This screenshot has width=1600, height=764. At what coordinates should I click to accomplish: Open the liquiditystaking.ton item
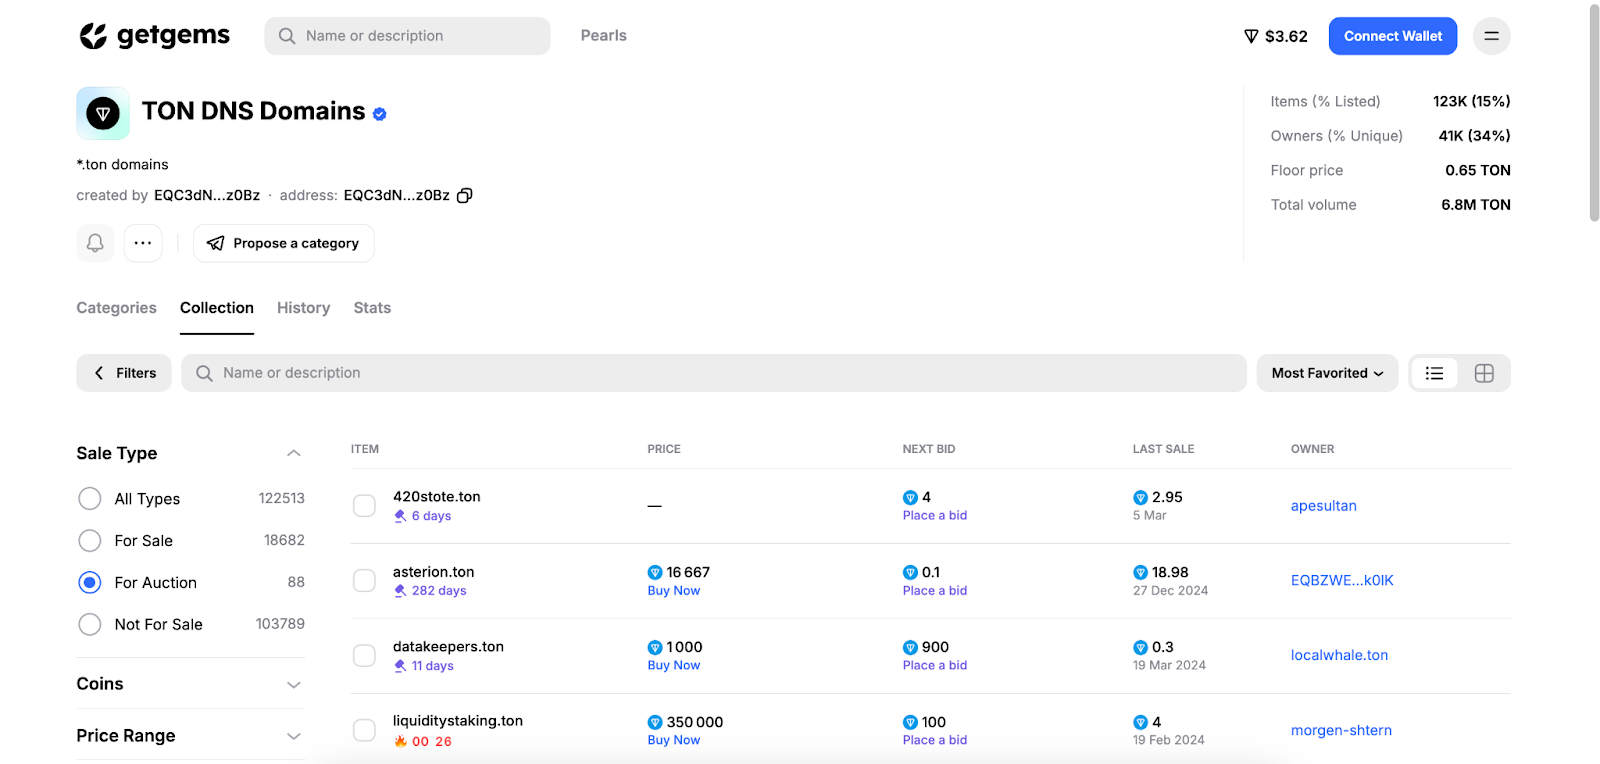point(458,721)
